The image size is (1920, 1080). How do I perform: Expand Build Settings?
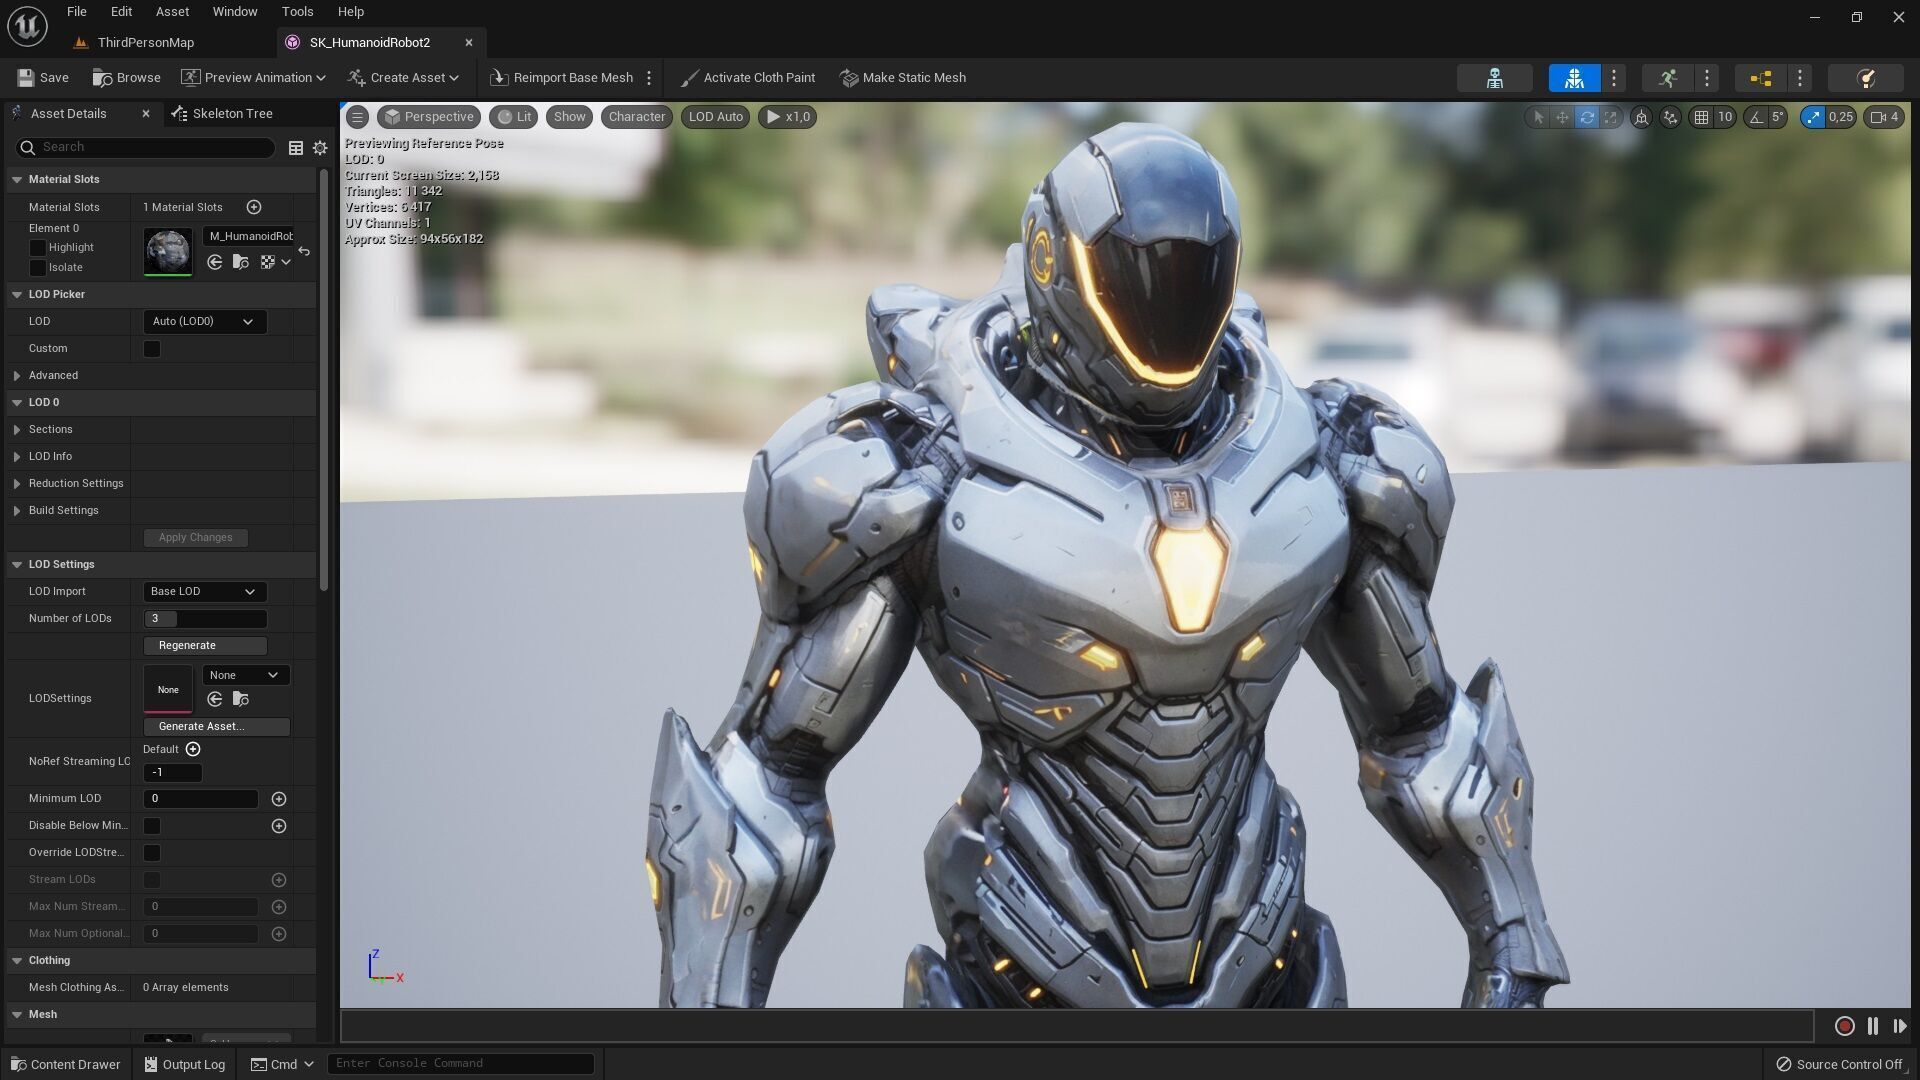coord(17,510)
